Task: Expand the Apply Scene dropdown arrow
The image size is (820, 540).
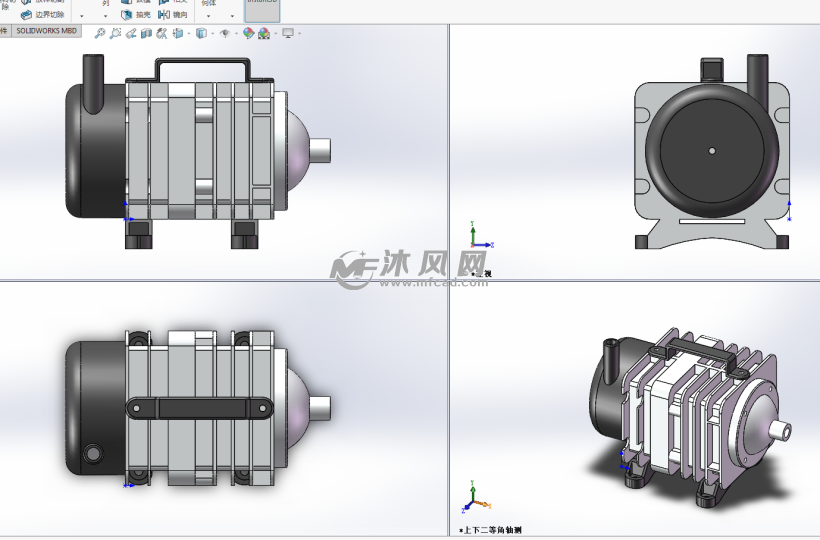Action: pyautogui.click(x=276, y=33)
